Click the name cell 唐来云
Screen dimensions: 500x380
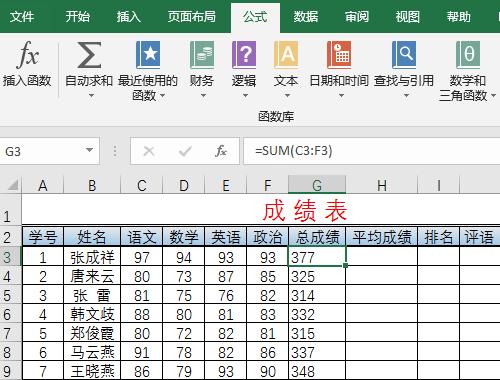pyautogui.click(x=92, y=276)
